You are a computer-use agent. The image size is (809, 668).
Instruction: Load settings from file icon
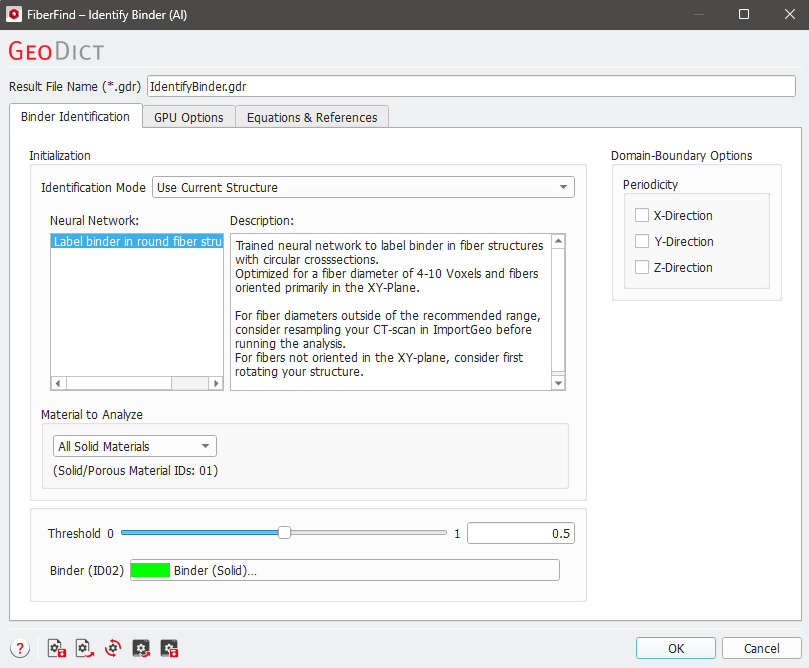click(85, 648)
